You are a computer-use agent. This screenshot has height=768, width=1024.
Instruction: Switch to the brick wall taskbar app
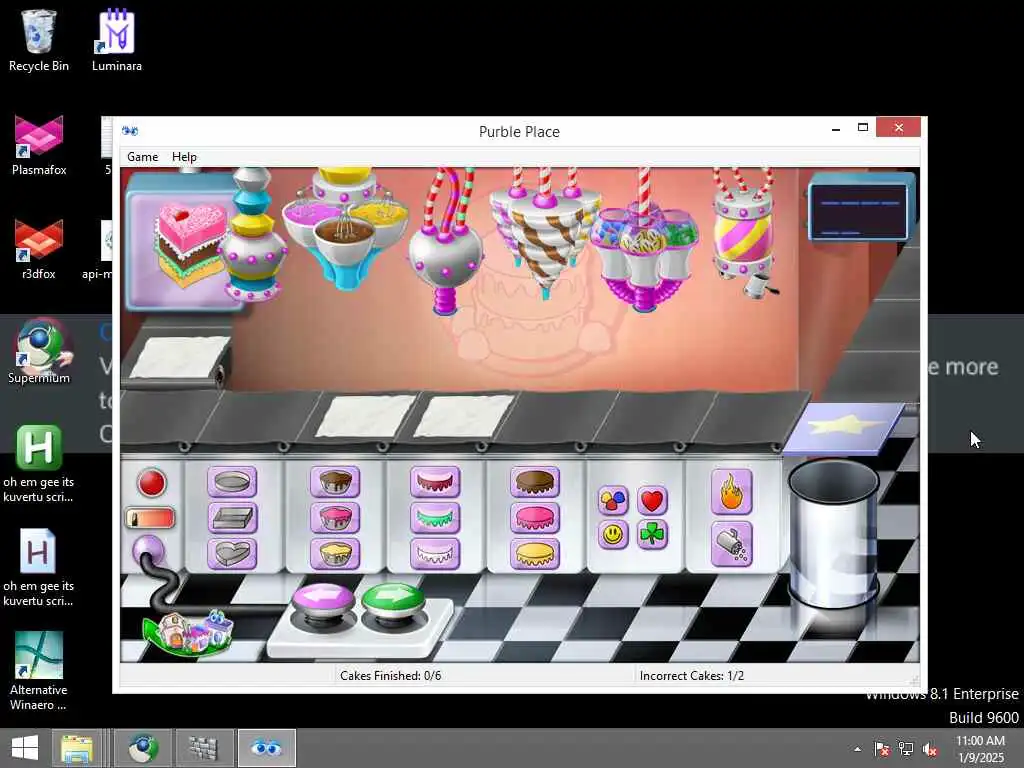point(203,748)
